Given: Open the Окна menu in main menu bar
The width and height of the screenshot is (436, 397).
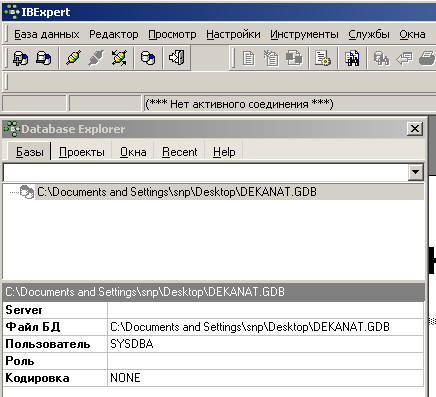Looking at the screenshot, I should pos(412,34).
